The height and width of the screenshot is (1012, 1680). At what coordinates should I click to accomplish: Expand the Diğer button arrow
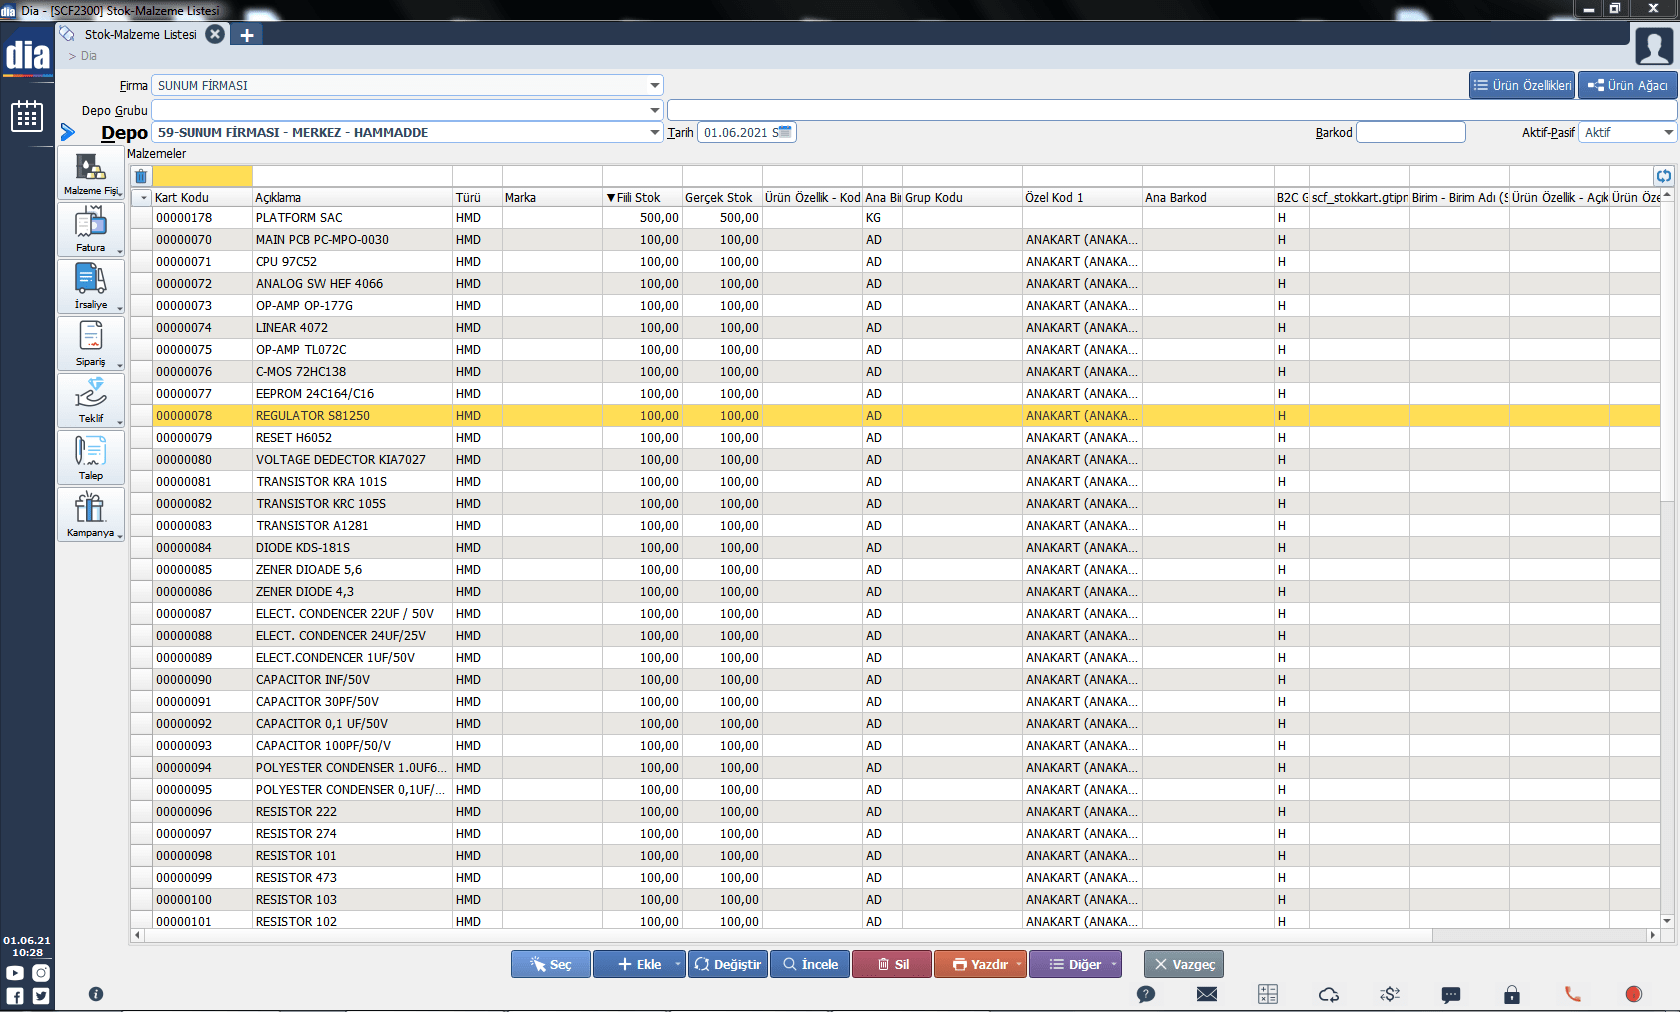1114,964
